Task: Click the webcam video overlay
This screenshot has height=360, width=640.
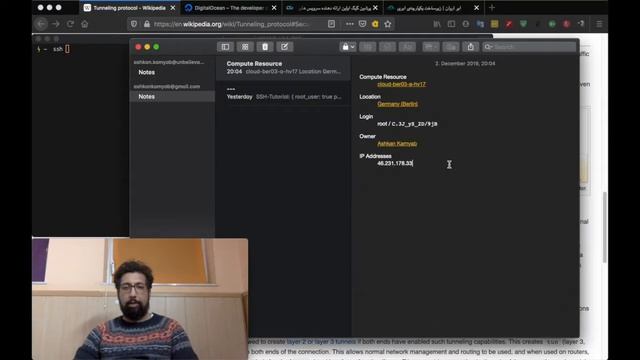Action: pyautogui.click(x=140, y=299)
